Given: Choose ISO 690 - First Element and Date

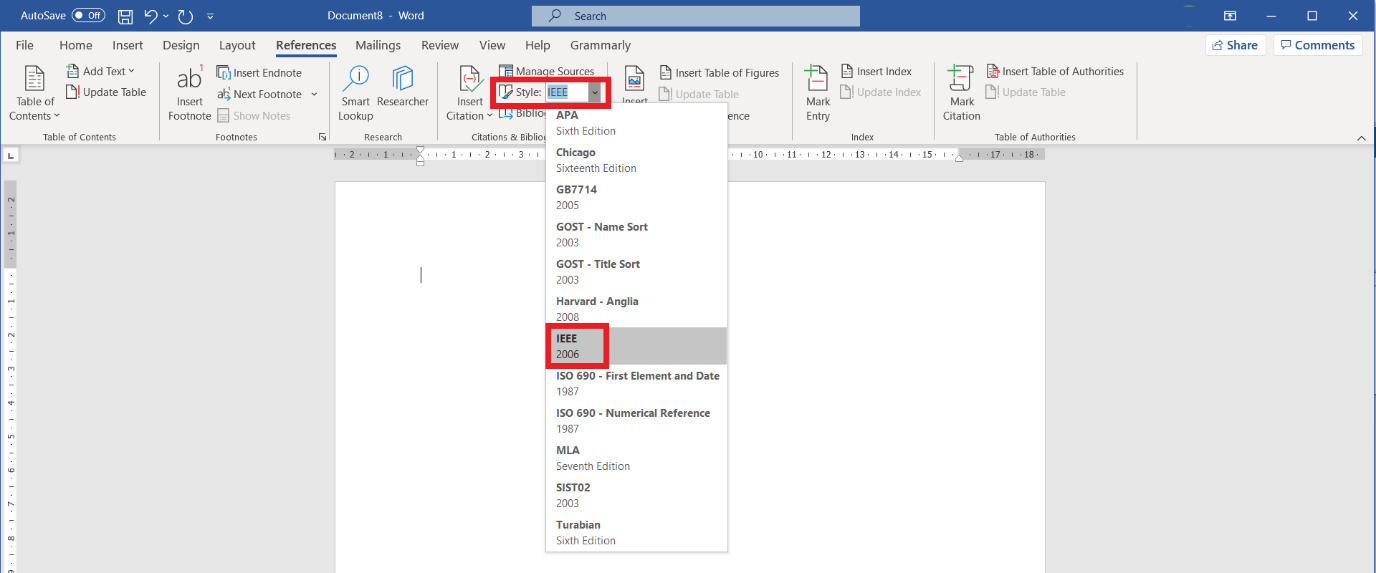Looking at the screenshot, I should click(636, 383).
